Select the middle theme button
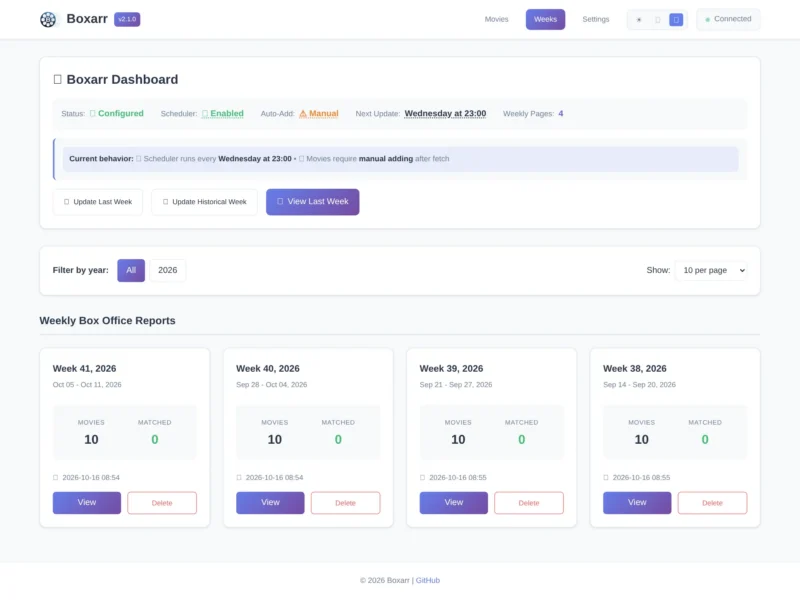Viewport: 800px width, 600px height. coord(658,20)
